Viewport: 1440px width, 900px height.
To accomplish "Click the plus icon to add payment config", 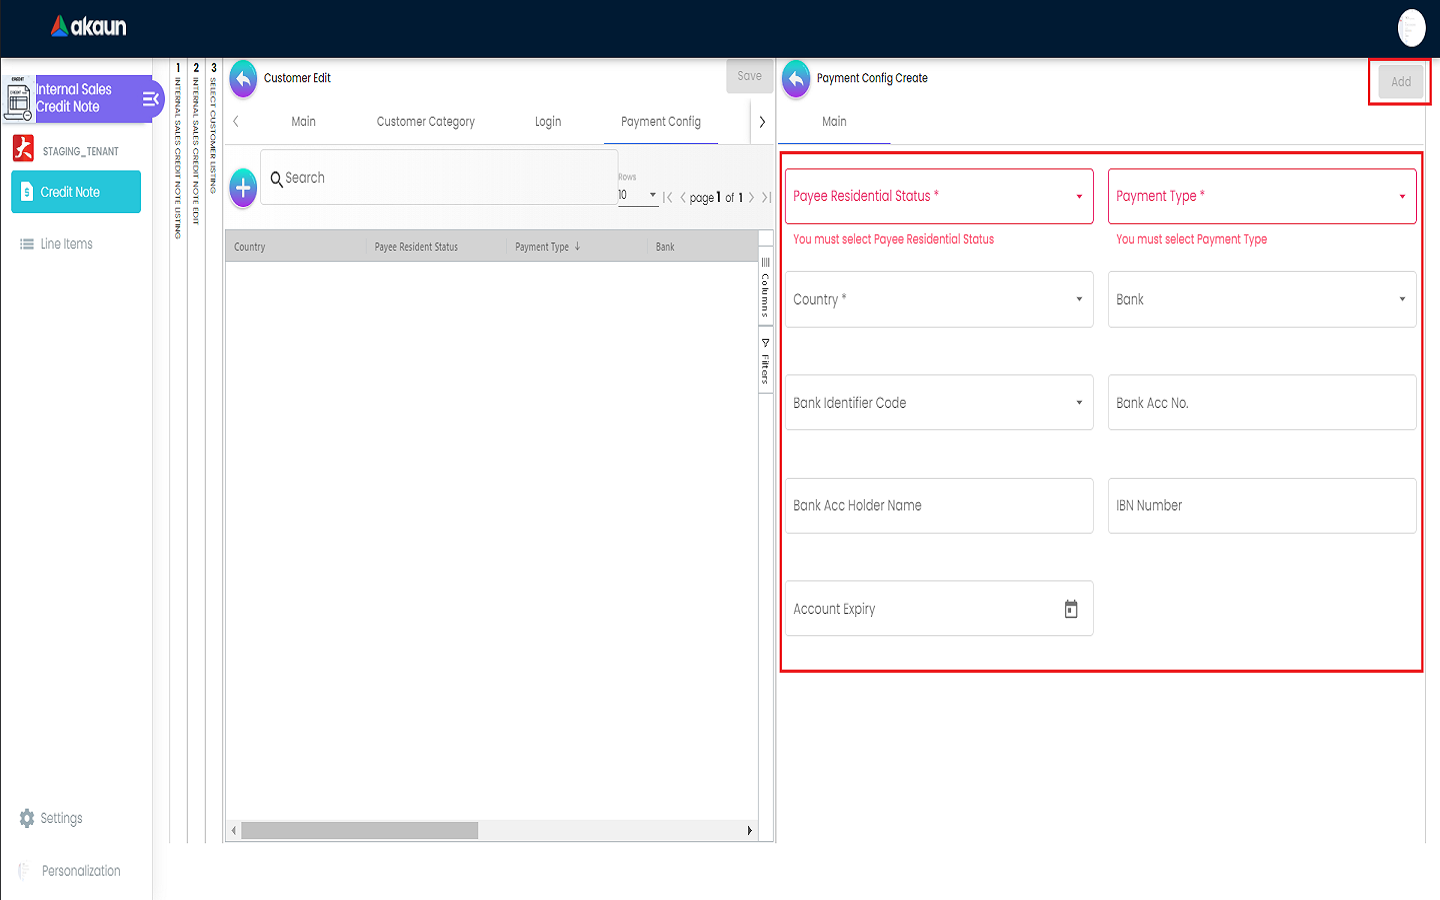I will pyautogui.click(x=243, y=187).
